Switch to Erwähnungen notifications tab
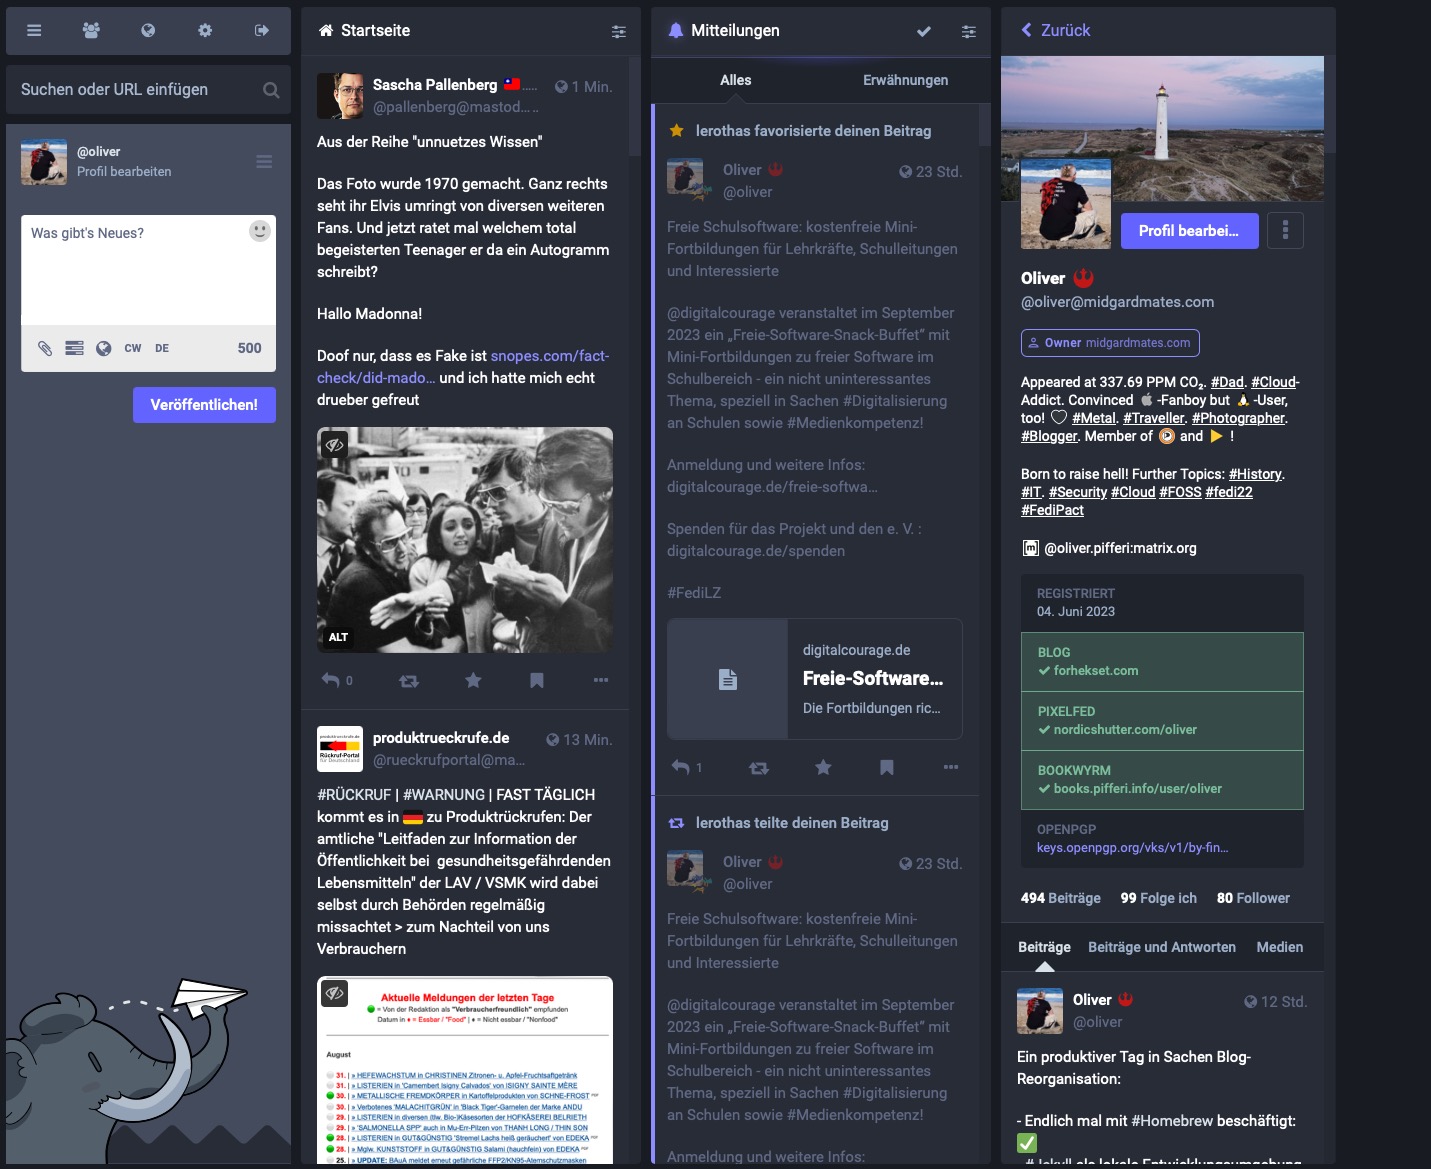1431x1169 pixels. pos(905,80)
